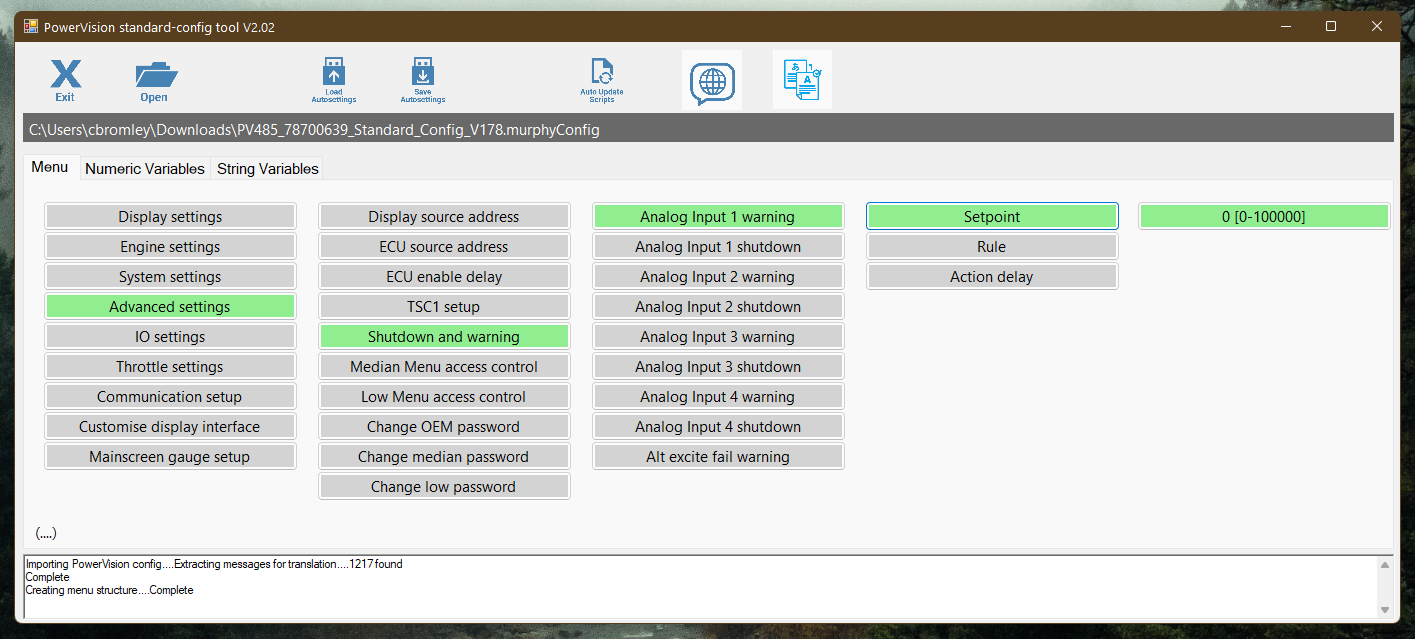Screen dimensions: 1415x639
Task: Click the Exit icon on the toolbar
Action: (64, 80)
